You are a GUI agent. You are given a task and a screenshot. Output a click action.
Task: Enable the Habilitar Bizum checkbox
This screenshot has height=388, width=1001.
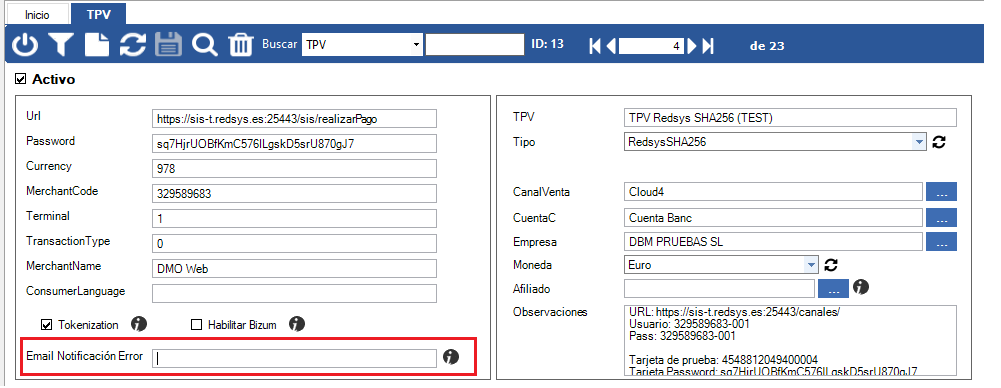point(197,324)
